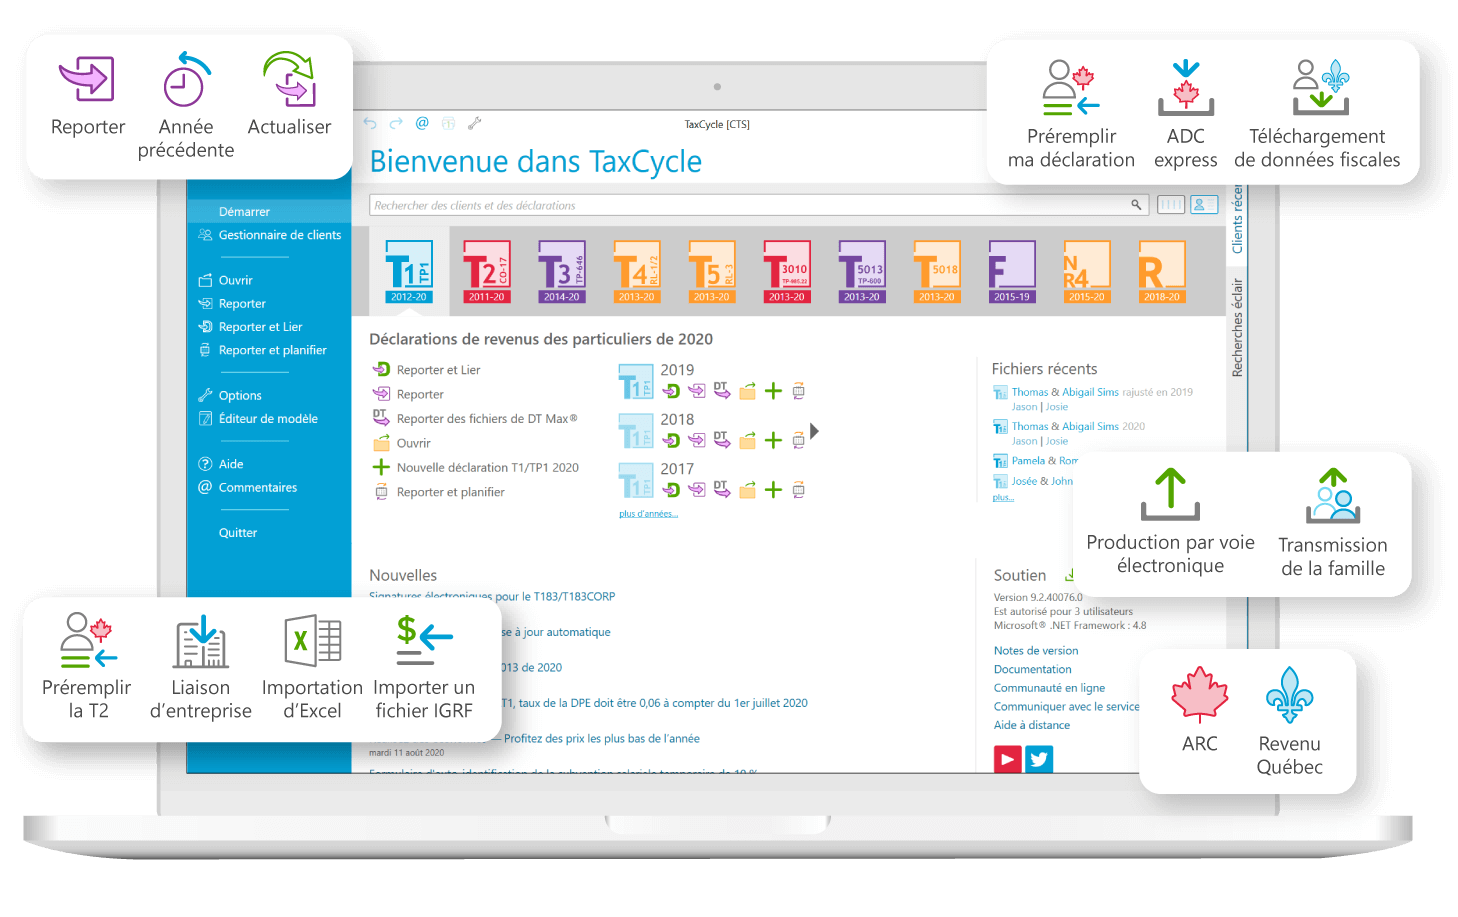Click the column view button beside search
This screenshot has height=917, width=1458.
tap(1170, 205)
